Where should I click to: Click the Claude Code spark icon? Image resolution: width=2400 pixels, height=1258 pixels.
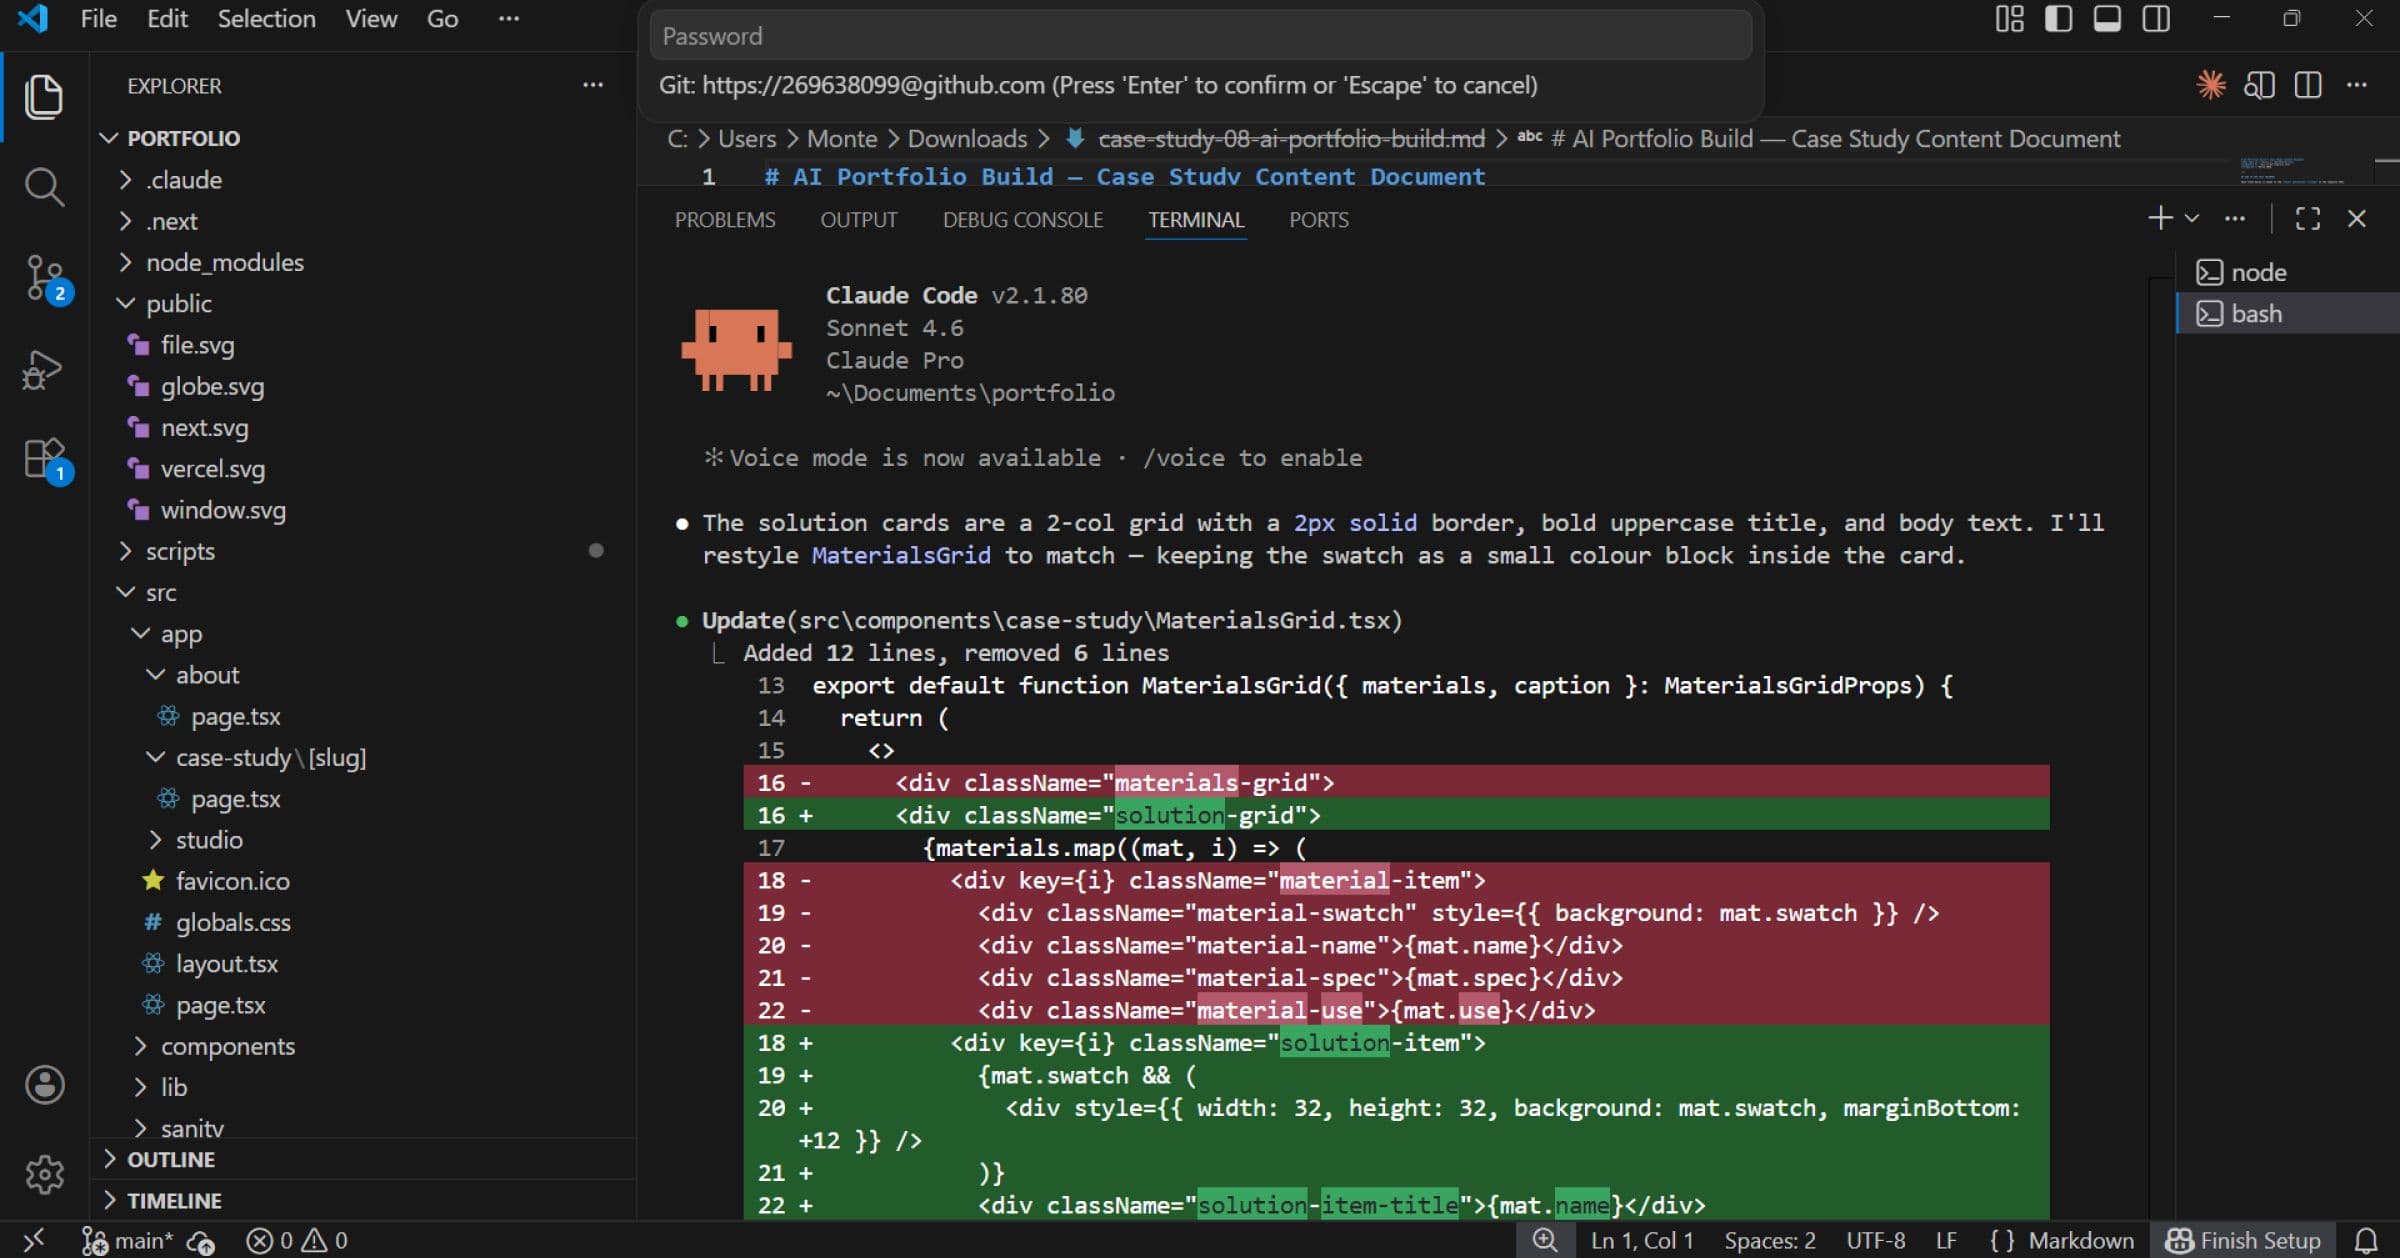(2210, 85)
